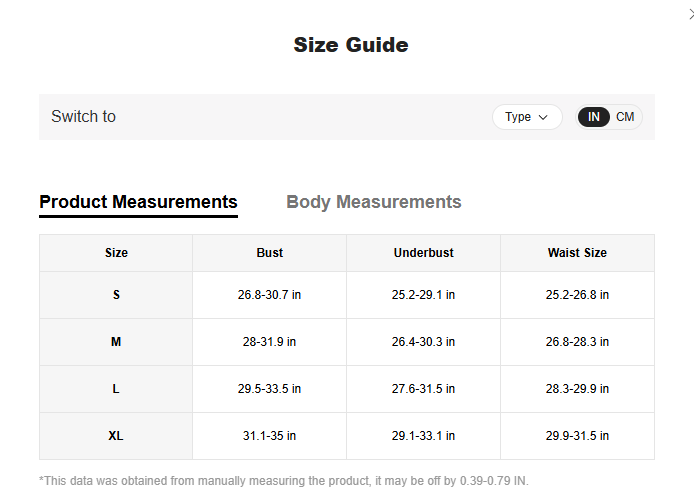Select the Product Measurements tab
Screen dimensions: 694x498
coord(138,202)
